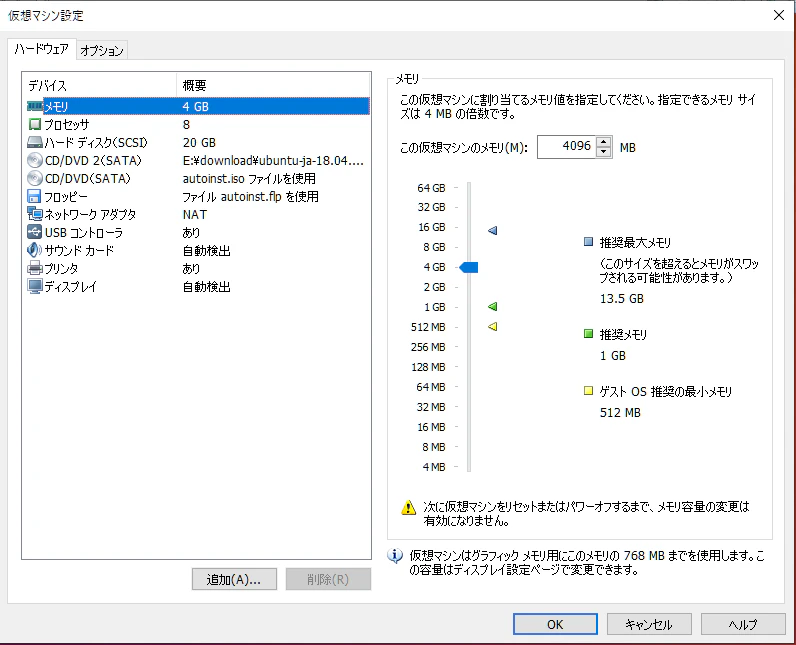Viewport: 796px width, 645px height.
Task: Select the サウンド カード row
Action: pos(198,250)
